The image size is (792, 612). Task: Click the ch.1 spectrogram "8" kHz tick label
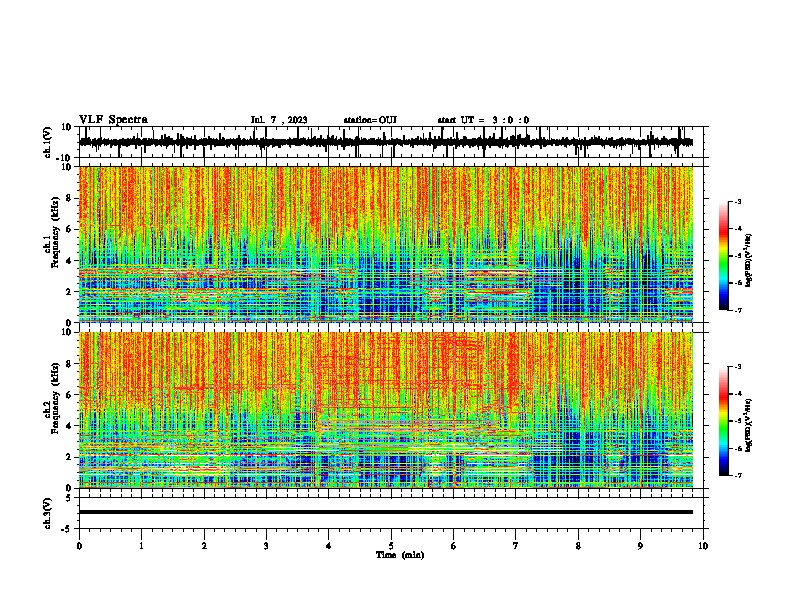[x=69, y=198]
